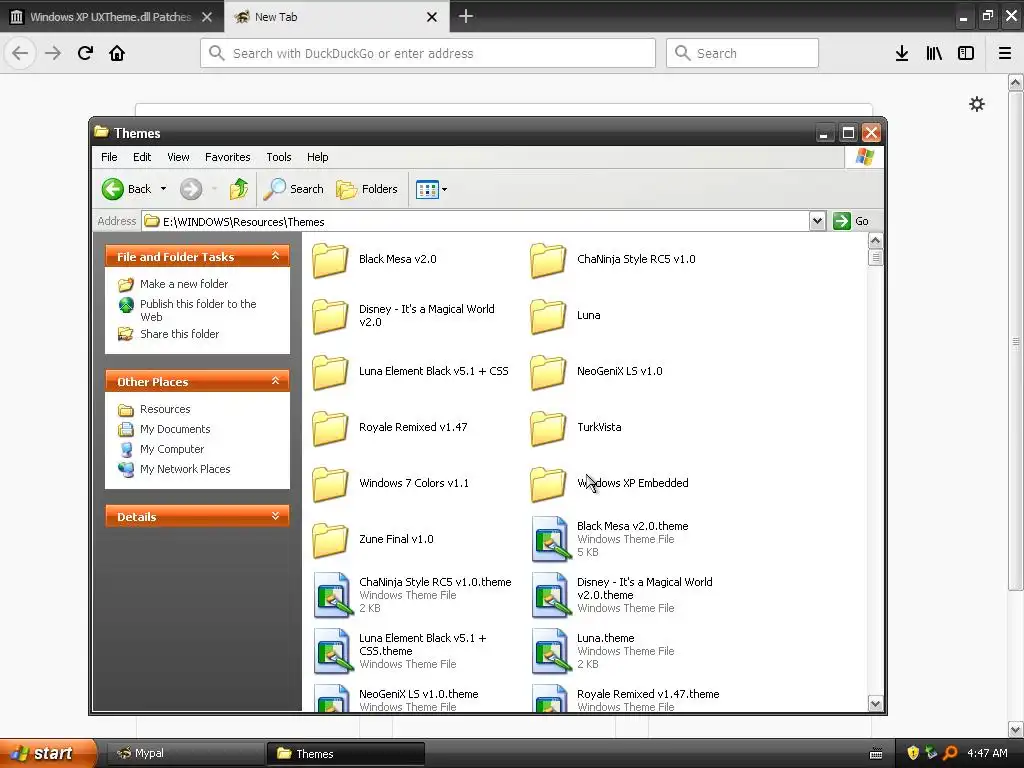Open the Tools menu
The image size is (1024, 768).
[x=279, y=157]
